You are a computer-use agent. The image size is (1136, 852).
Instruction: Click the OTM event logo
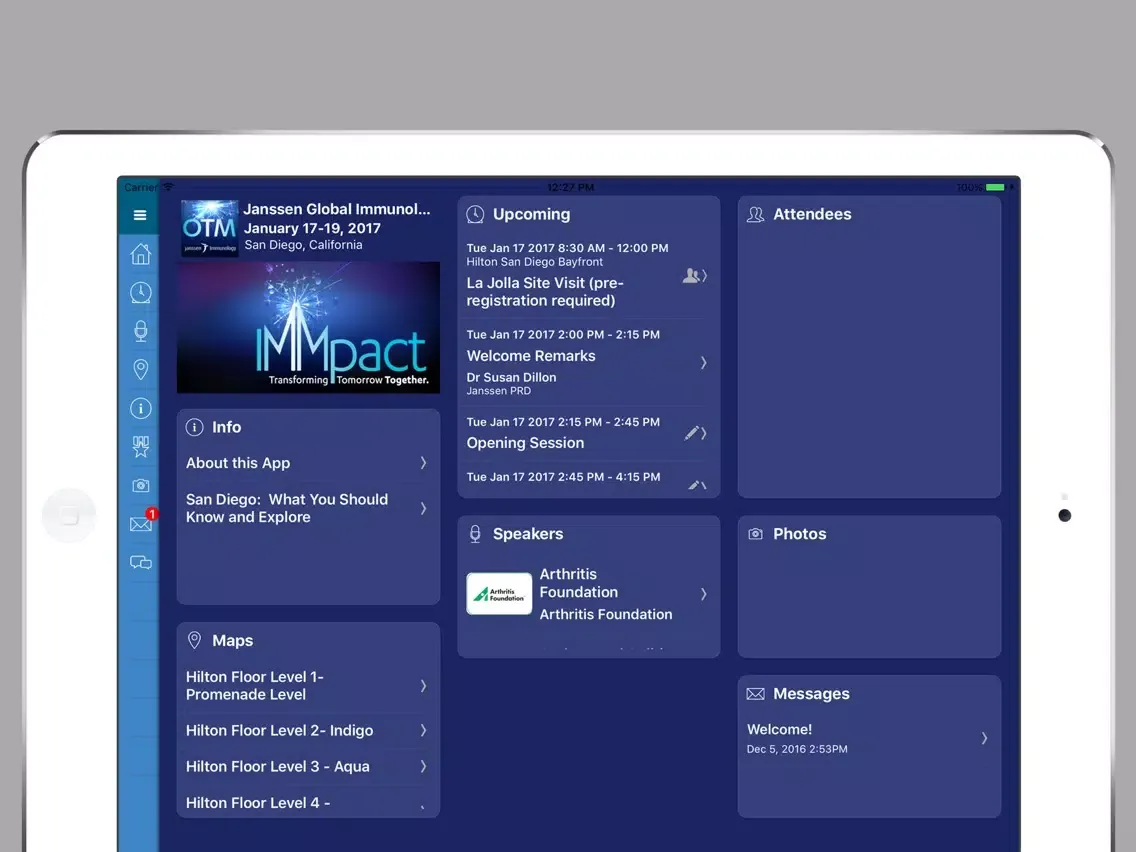pyautogui.click(x=209, y=228)
